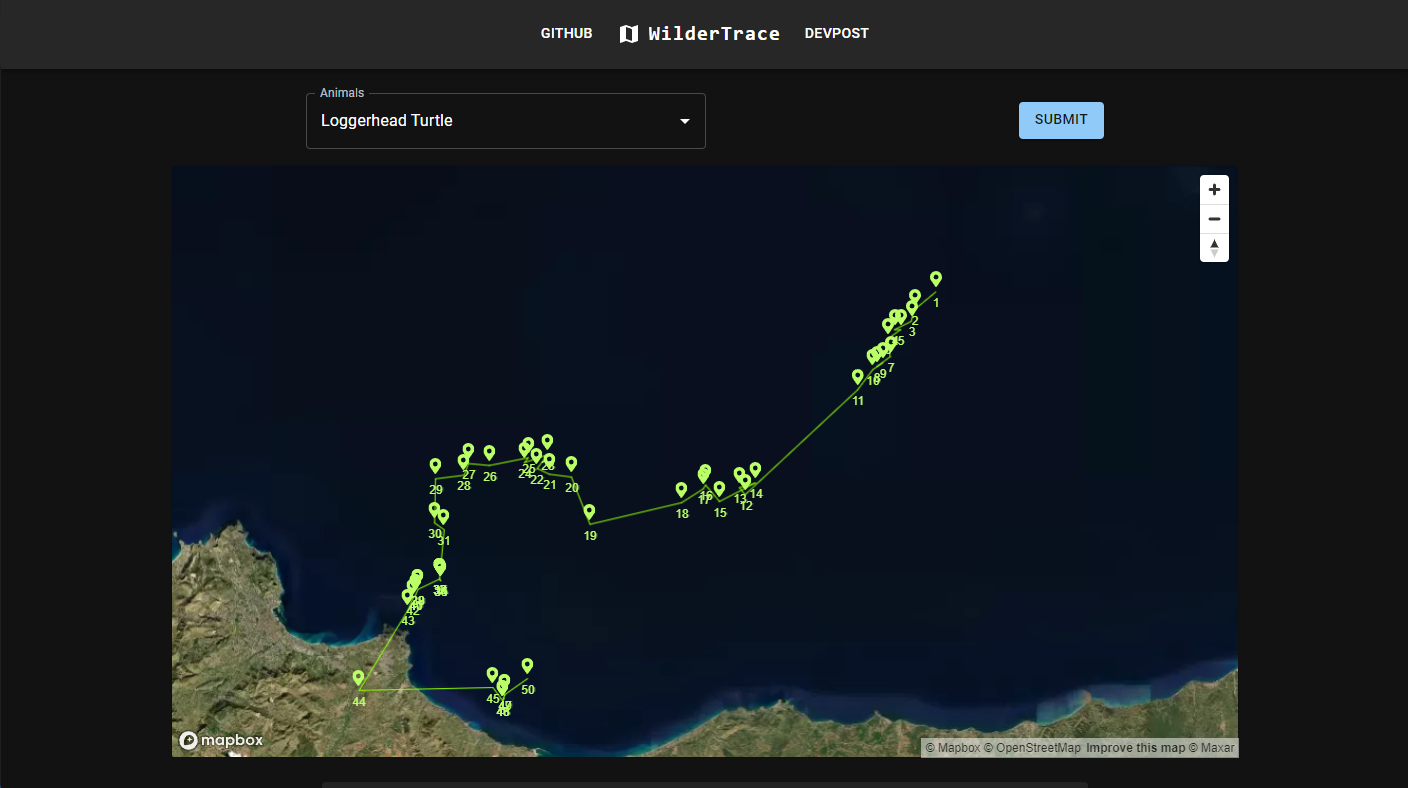This screenshot has height=788, width=1408.
Task: Zoom out of the map
Action: [1214, 219]
